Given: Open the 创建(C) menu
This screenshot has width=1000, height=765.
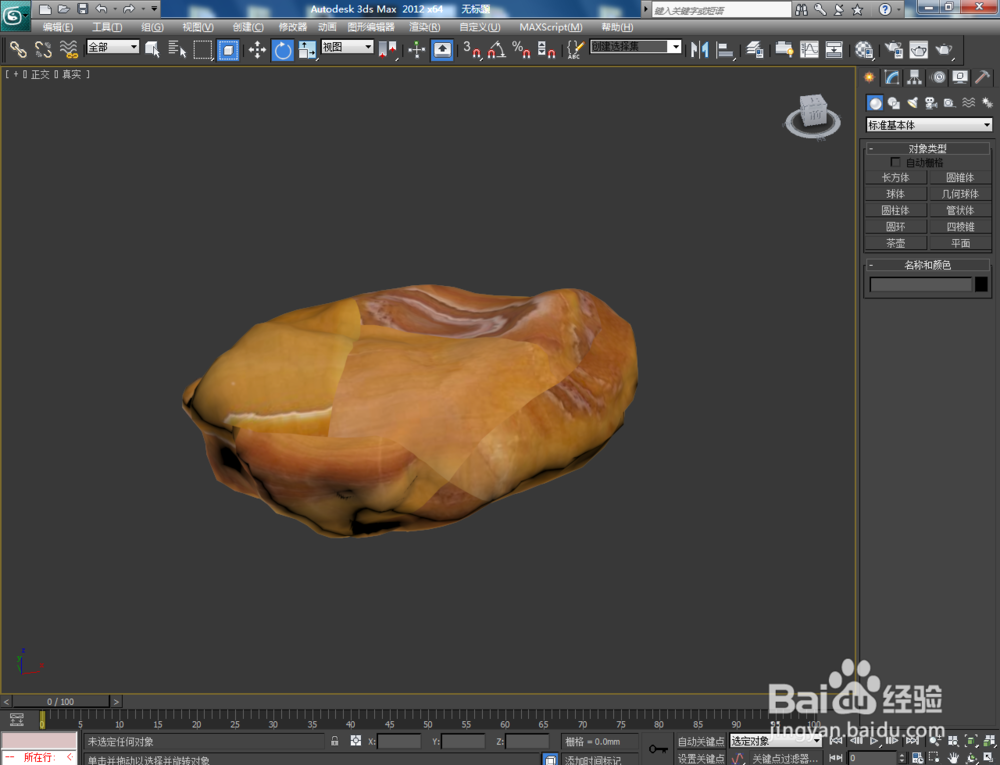Looking at the screenshot, I should point(248,27).
